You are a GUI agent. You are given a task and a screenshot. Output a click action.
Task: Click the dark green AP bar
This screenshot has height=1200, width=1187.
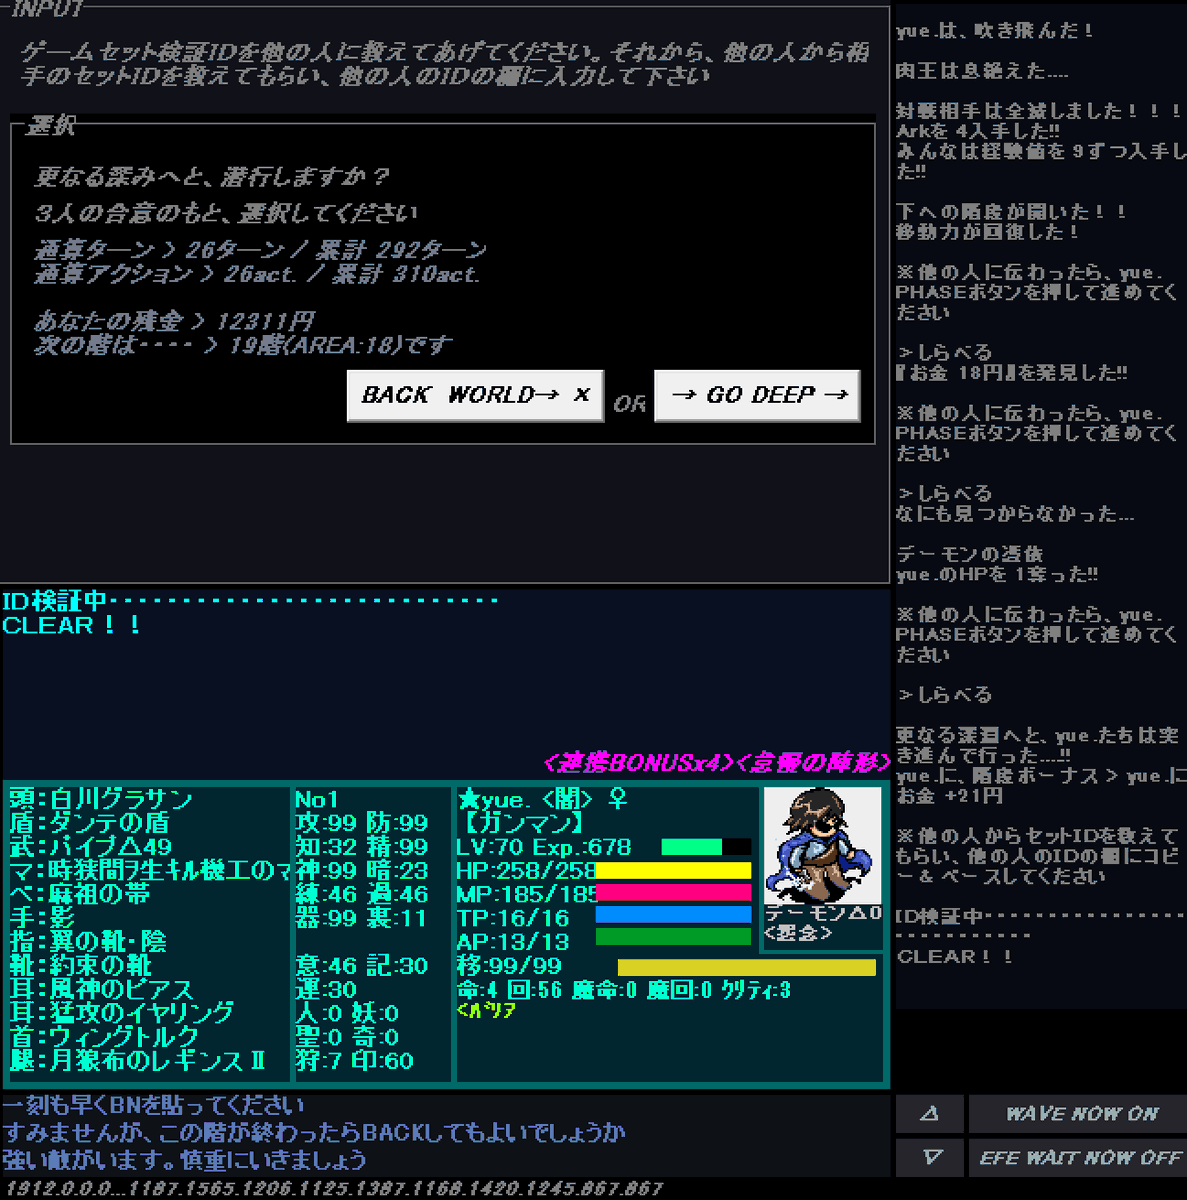point(673,937)
